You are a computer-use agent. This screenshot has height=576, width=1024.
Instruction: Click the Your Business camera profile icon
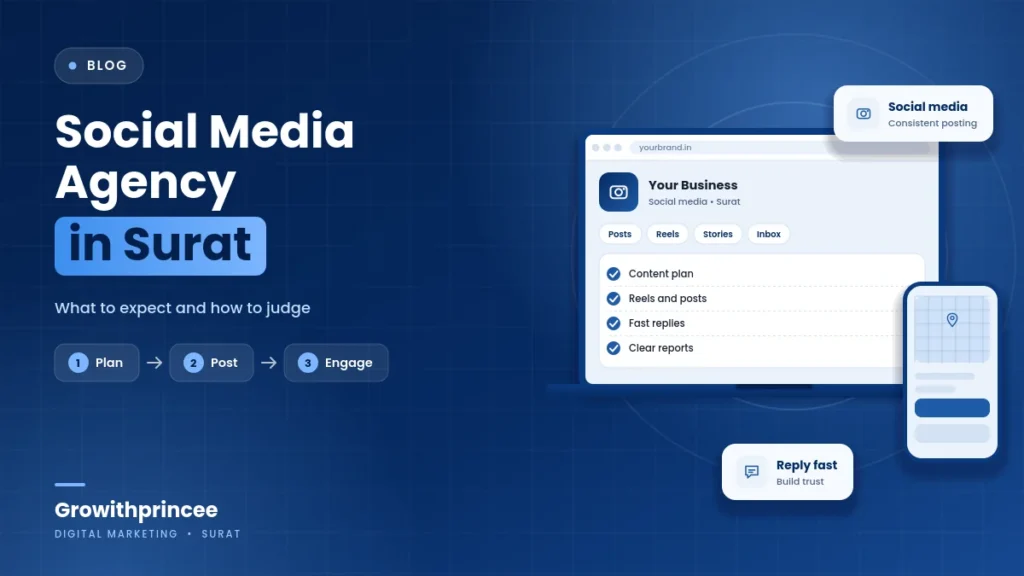618,192
